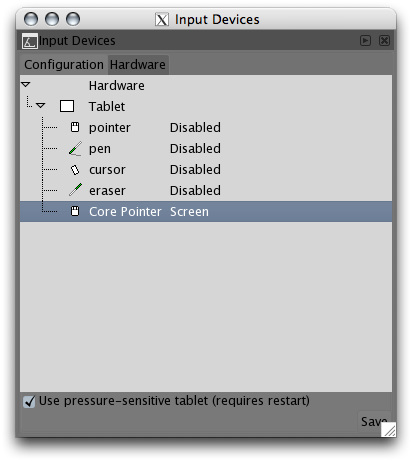Viewport: 412px width, 461px height.
Task: Click the Screen mode of Core Pointer
Action: tap(189, 212)
